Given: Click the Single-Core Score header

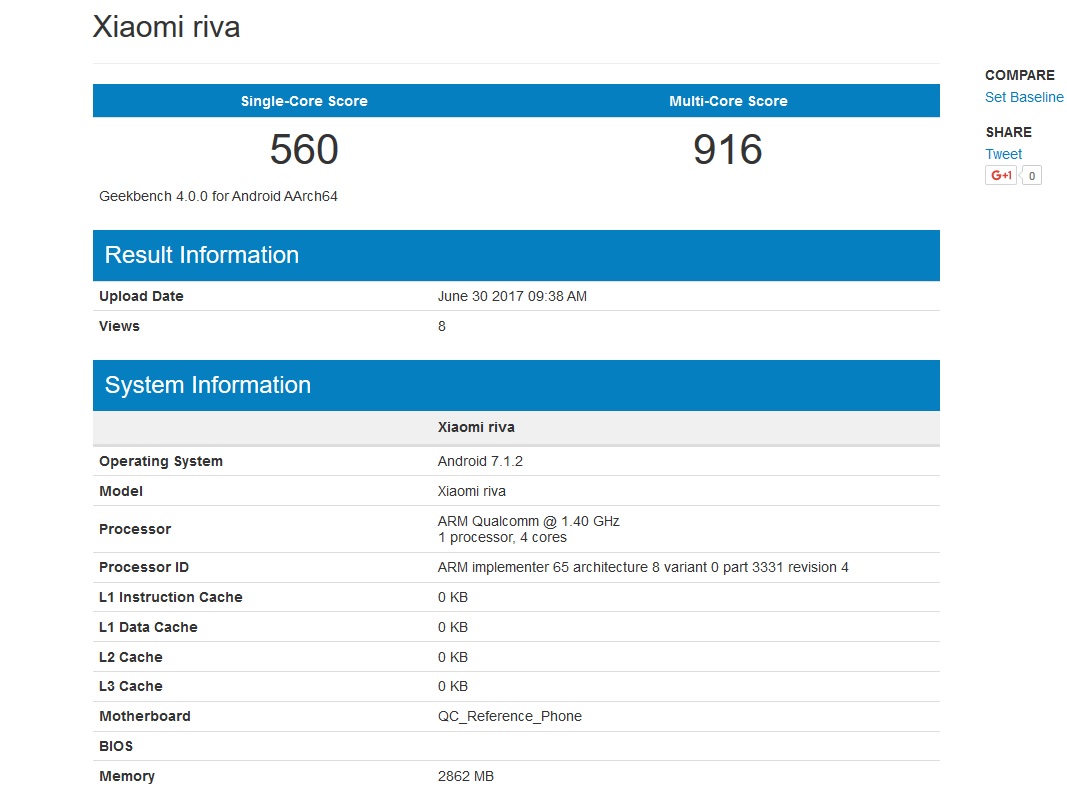Looking at the screenshot, I should 304,101.
